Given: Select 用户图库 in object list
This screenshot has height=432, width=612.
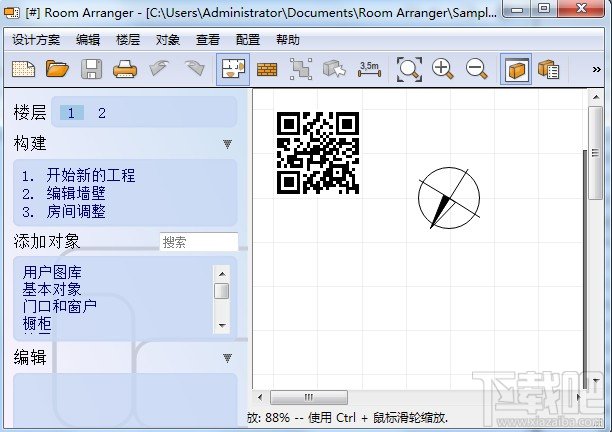Looking at the screenshot, I should 52,272.
